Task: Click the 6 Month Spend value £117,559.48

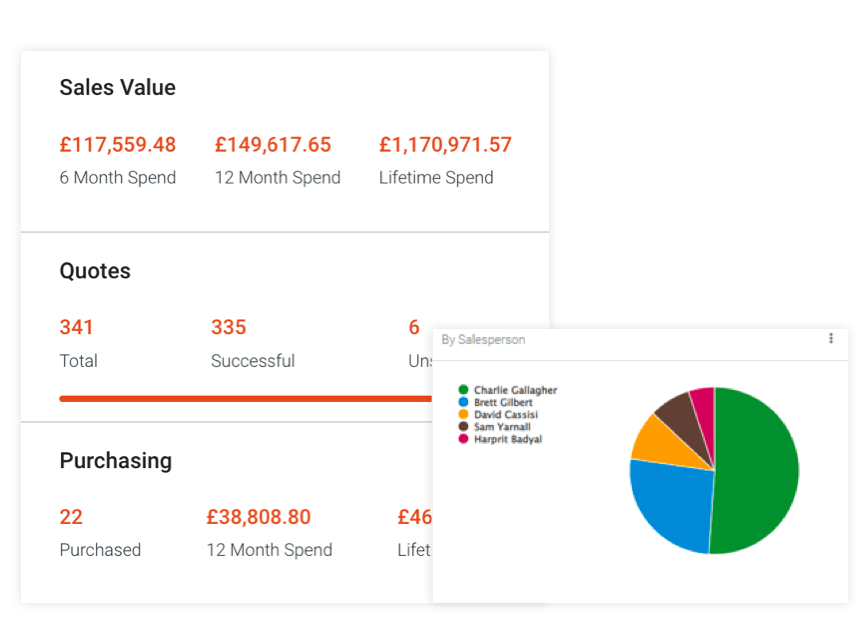Action: 117,145
